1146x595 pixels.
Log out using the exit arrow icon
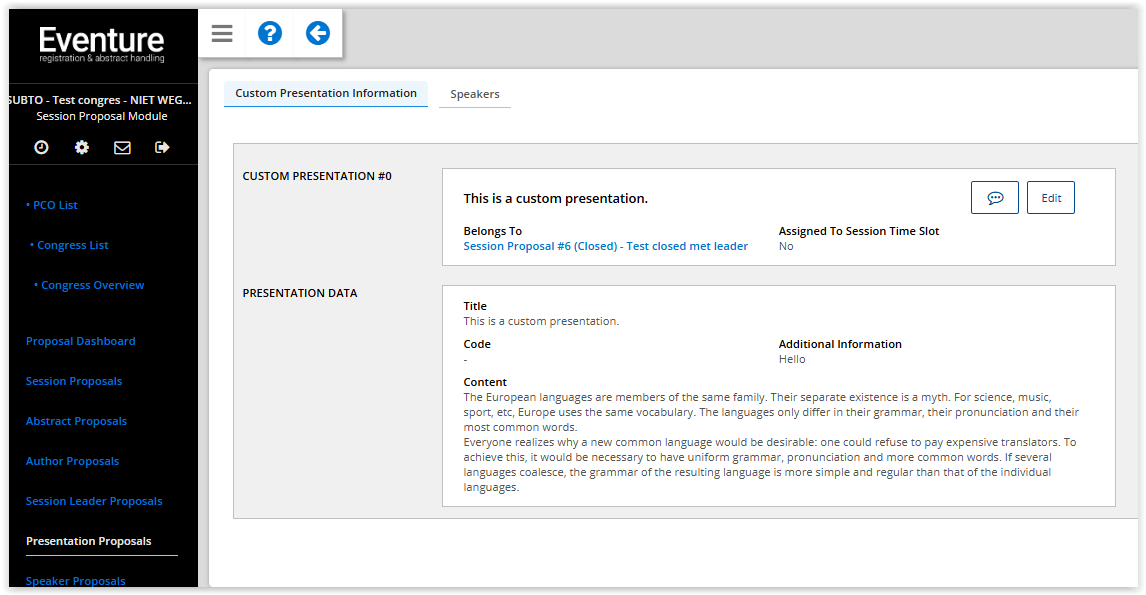pos(162,148)
